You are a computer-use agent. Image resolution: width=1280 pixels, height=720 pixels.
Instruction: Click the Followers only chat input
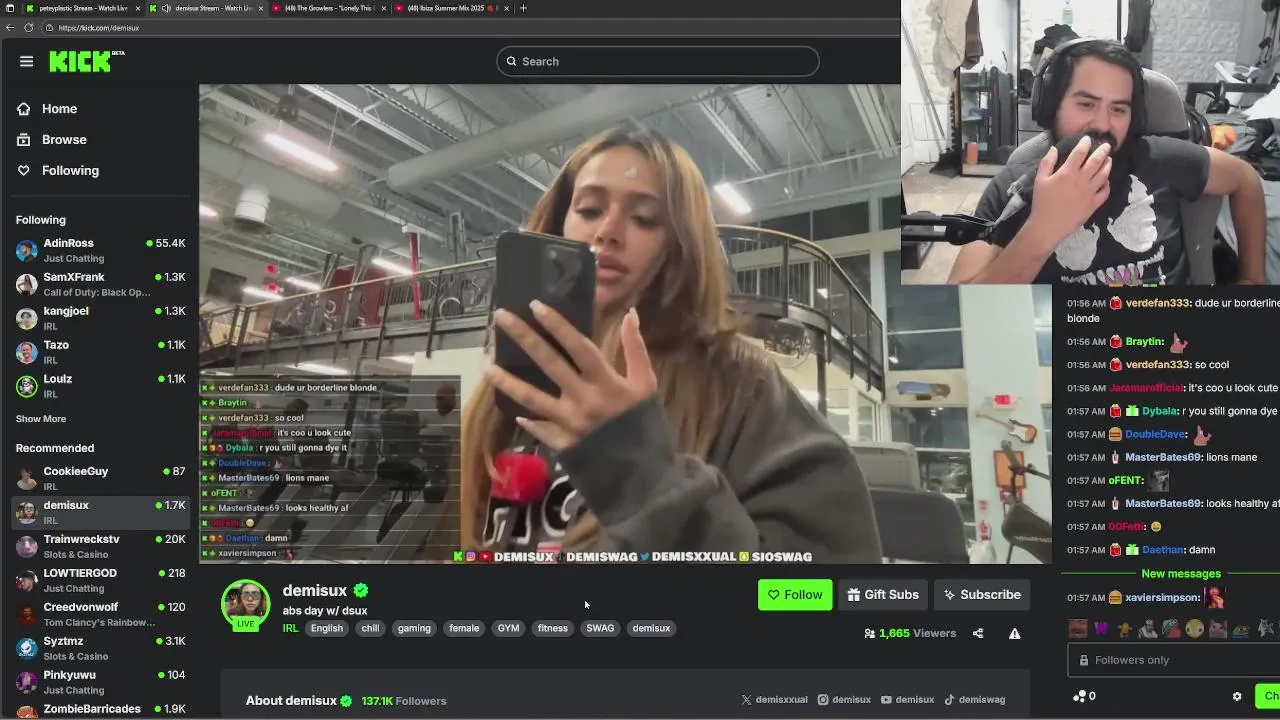tap(1173, 660)
